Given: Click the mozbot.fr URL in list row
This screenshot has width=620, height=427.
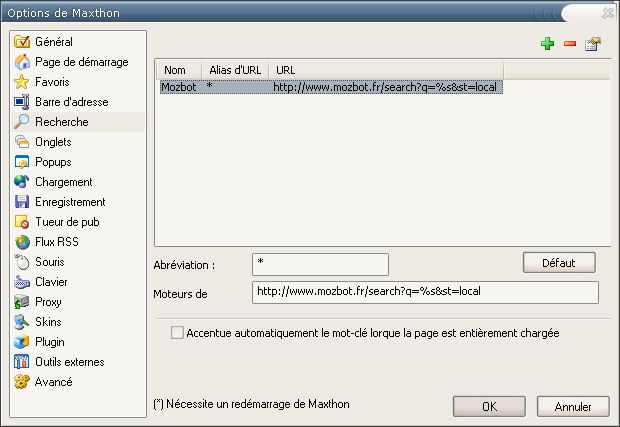Looking at the screenshot, I should point(384,87).
